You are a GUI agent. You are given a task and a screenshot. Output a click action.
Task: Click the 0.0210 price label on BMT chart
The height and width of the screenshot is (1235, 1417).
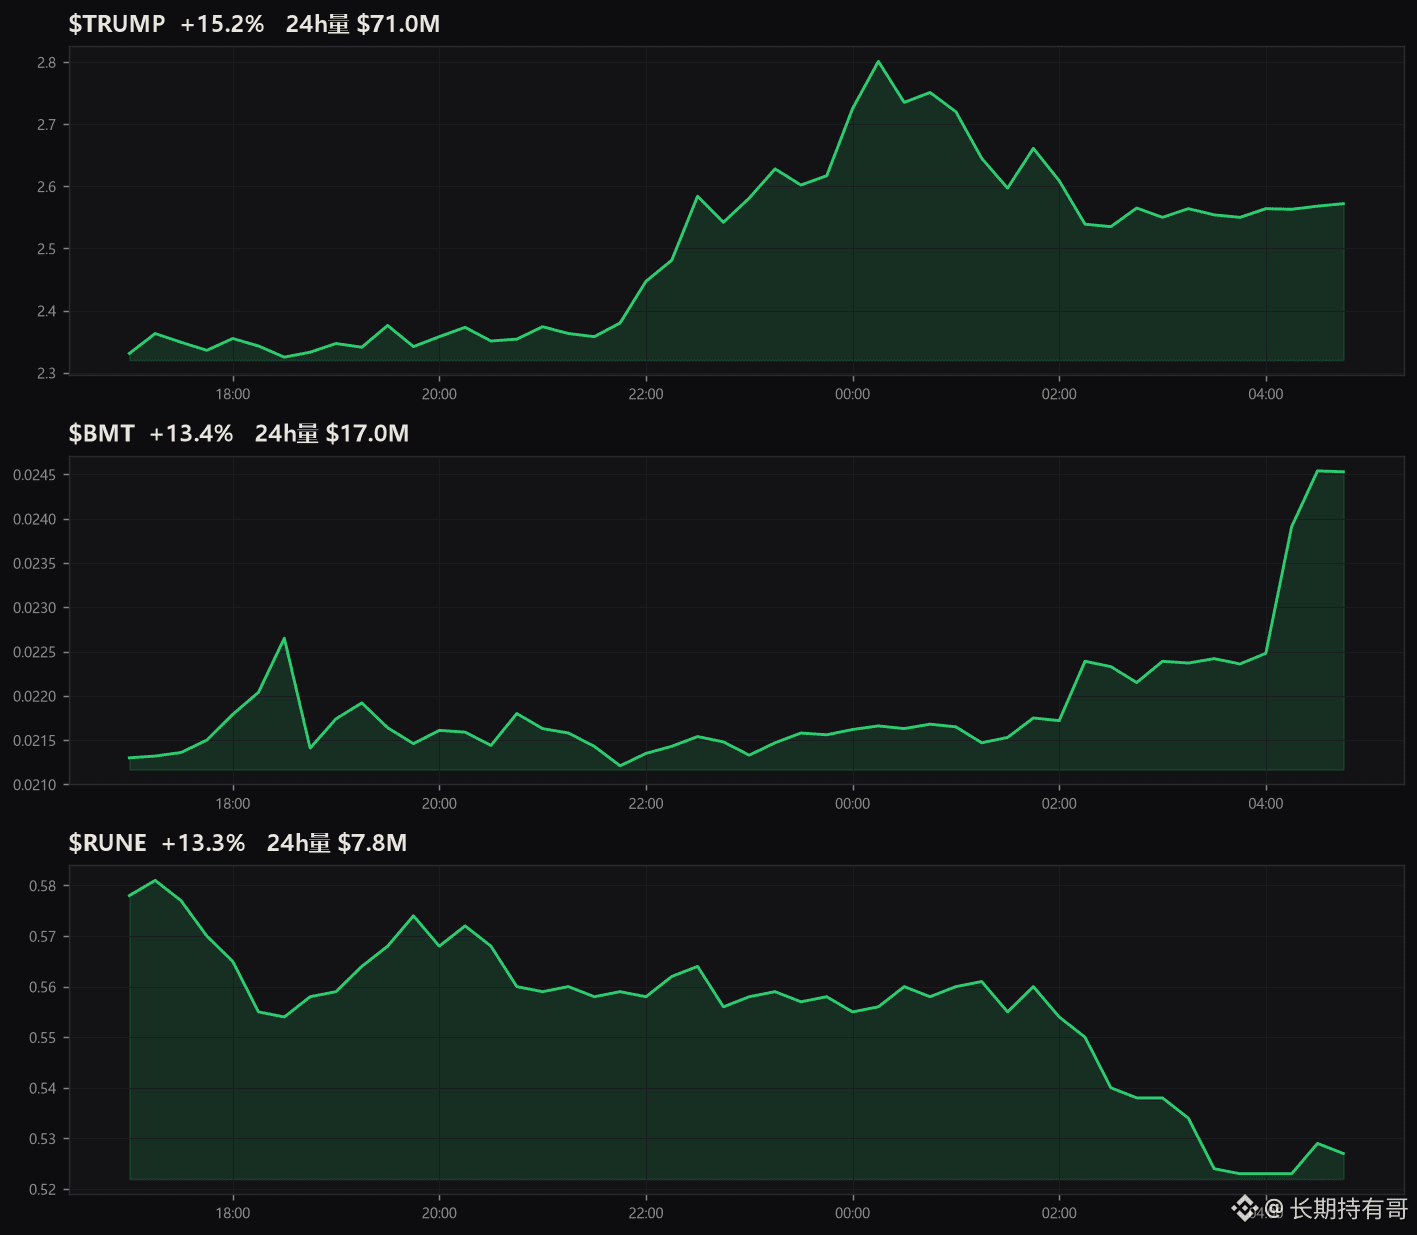(35, 785)
